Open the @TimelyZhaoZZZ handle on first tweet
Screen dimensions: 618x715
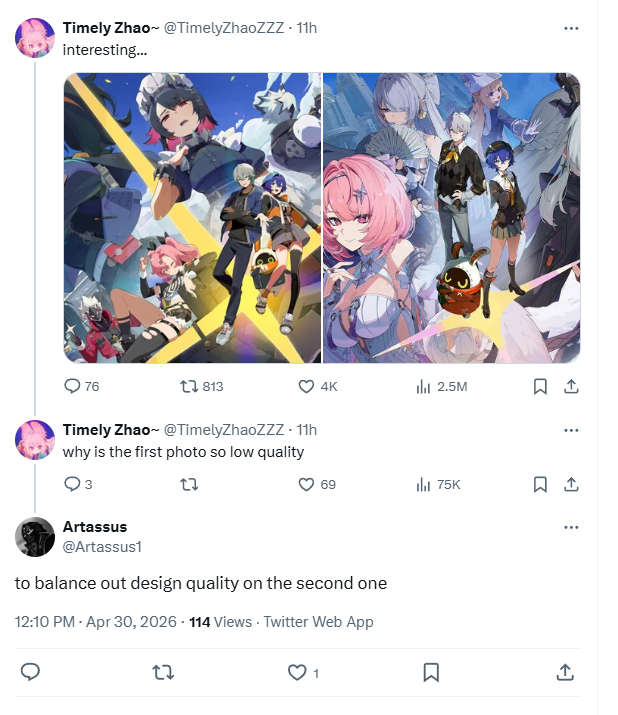click(223, 28)
